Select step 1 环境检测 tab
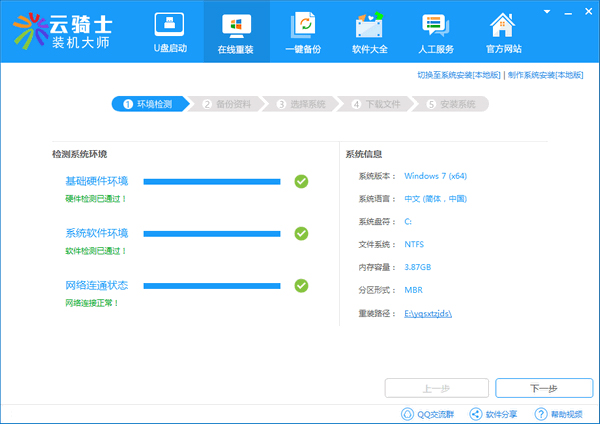The height and width of the screenshot is (424, 600). [x=152, y=103]
